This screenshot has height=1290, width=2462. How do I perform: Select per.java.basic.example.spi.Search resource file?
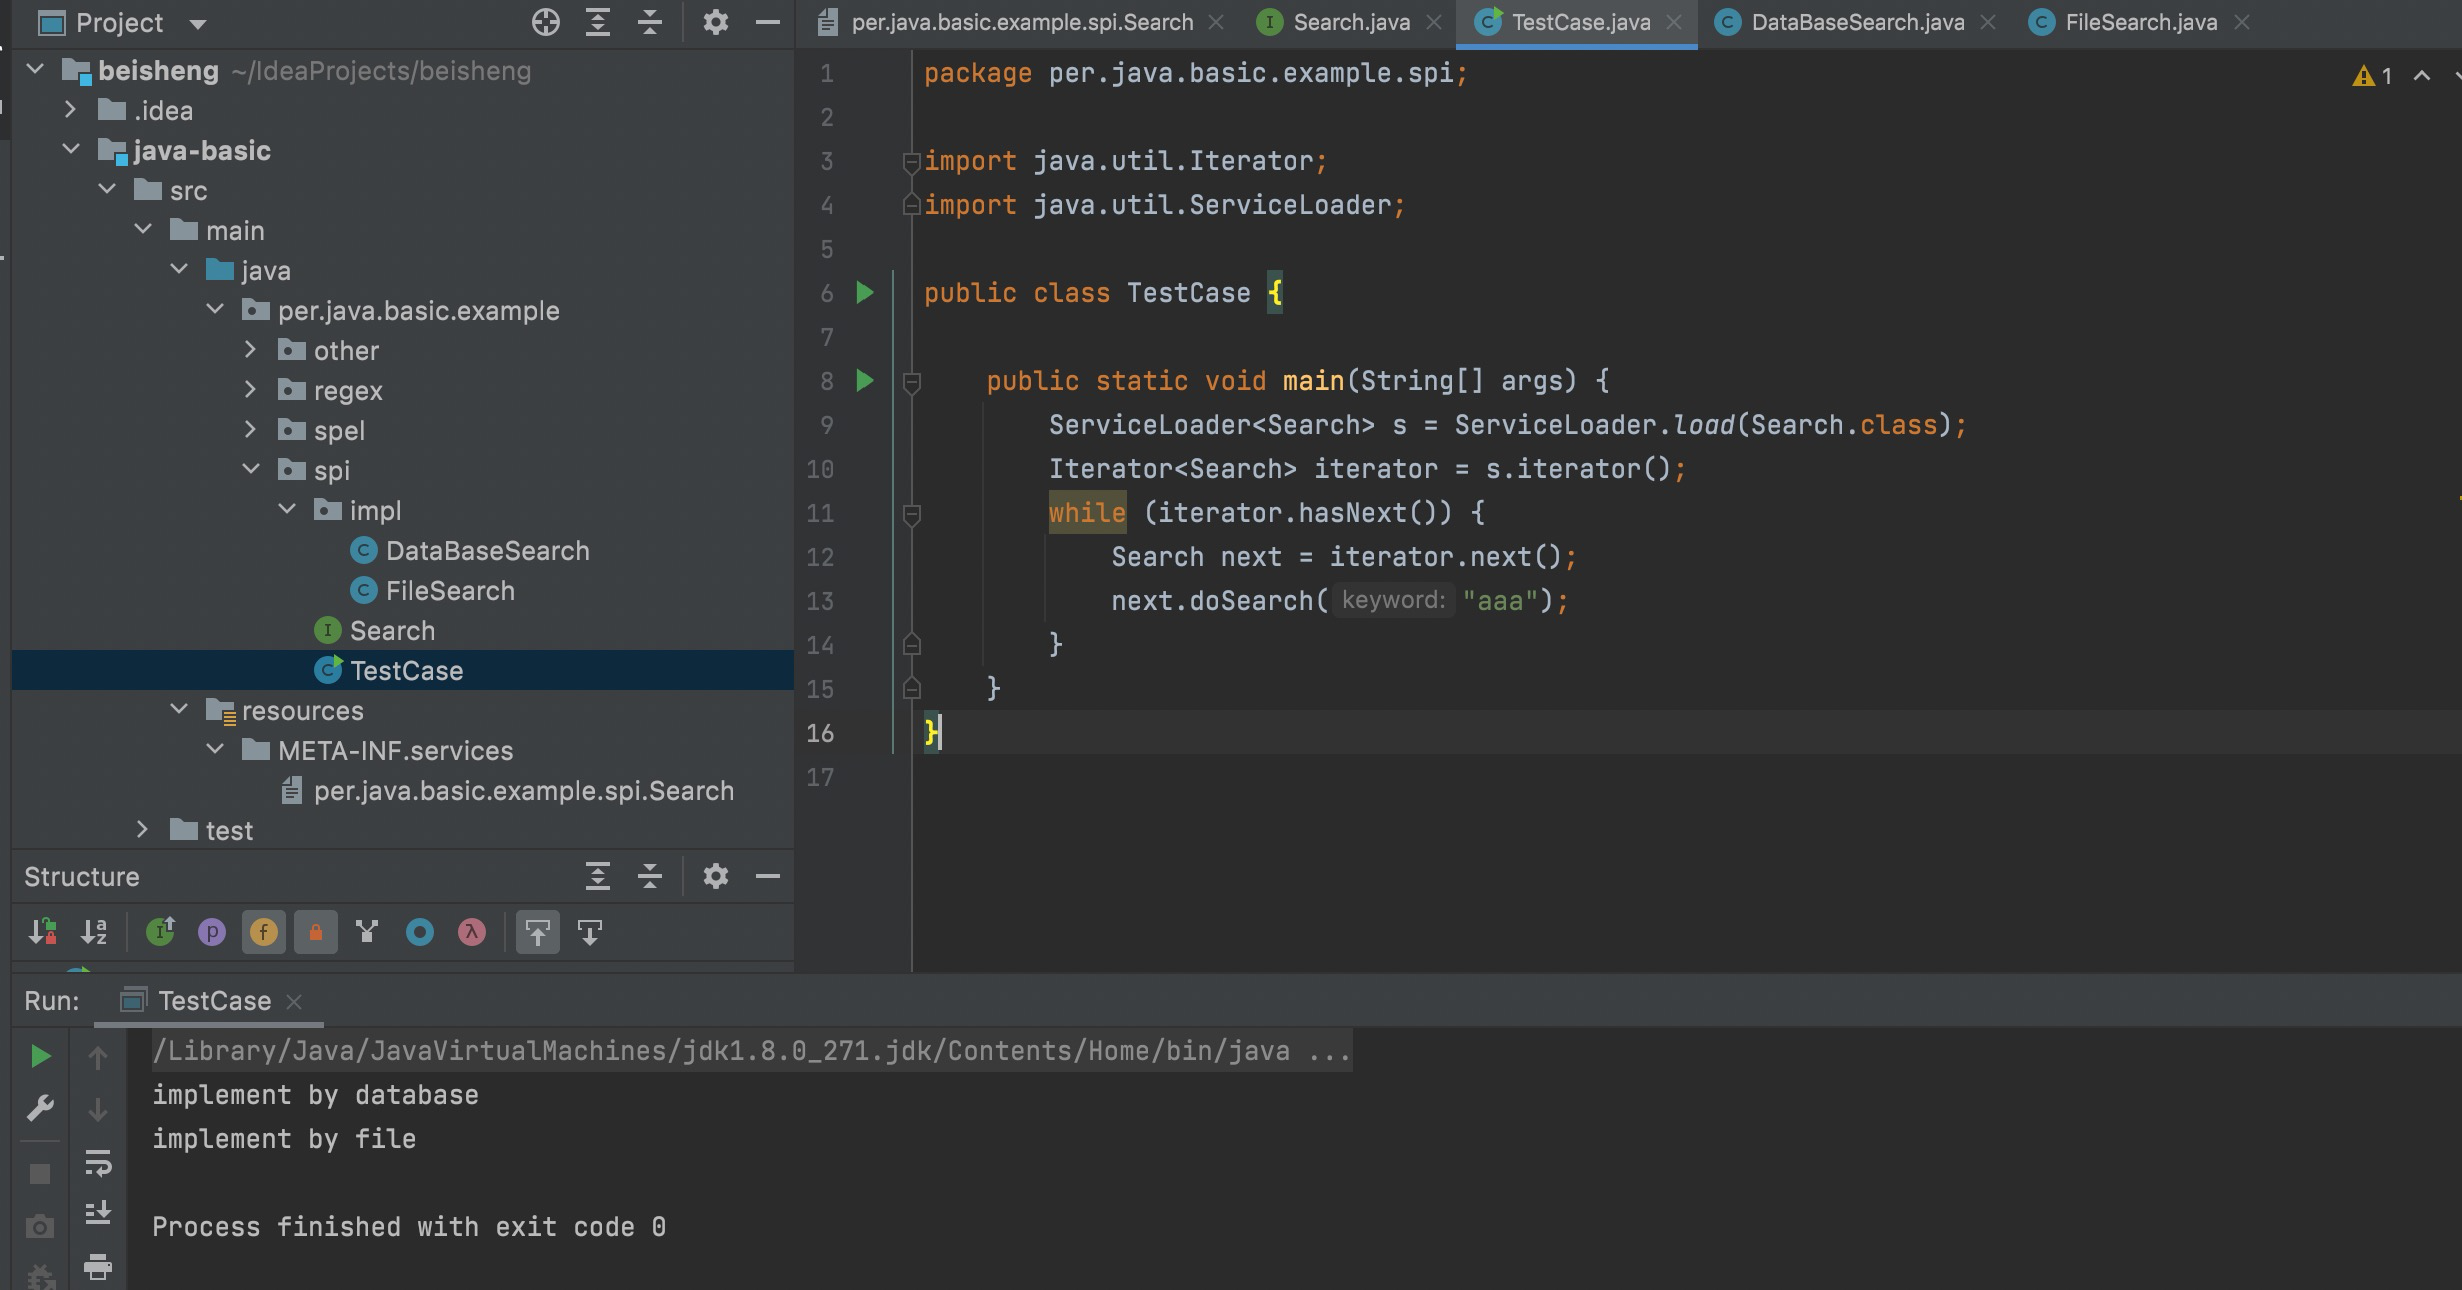point(508,791)
